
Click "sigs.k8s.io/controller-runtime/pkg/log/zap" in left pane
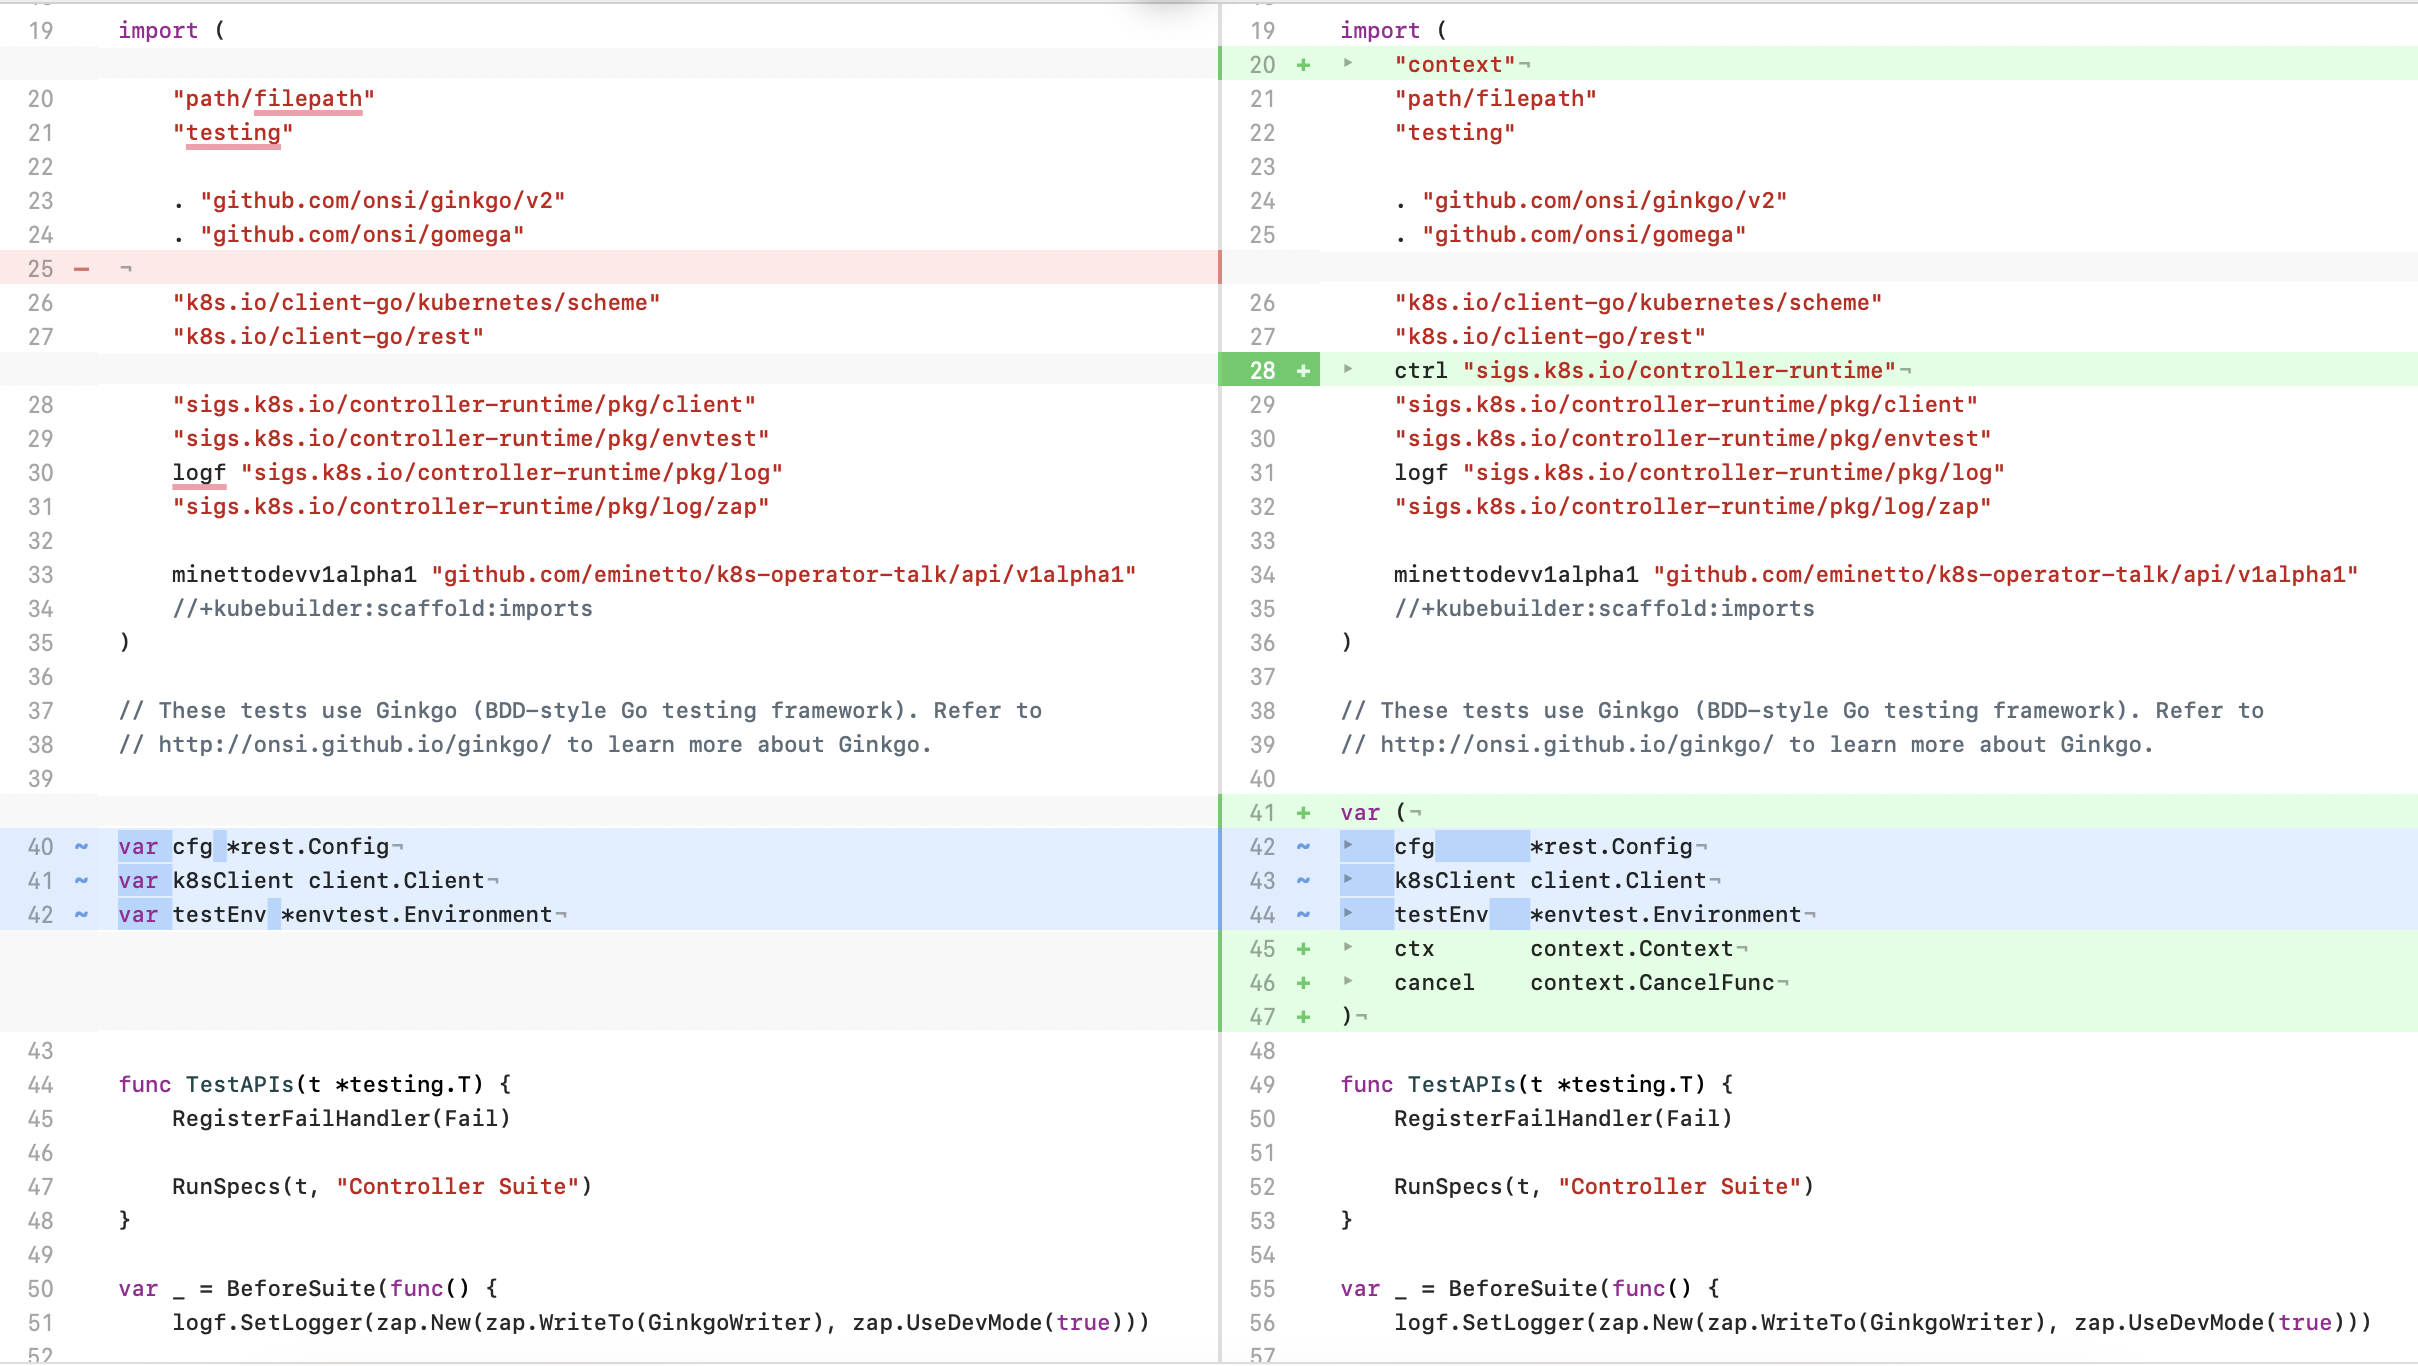tap(471, 507)
